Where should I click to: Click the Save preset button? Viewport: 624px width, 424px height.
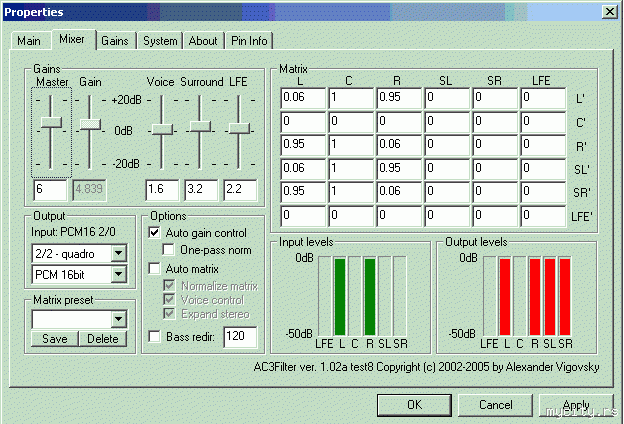[55, 339]
